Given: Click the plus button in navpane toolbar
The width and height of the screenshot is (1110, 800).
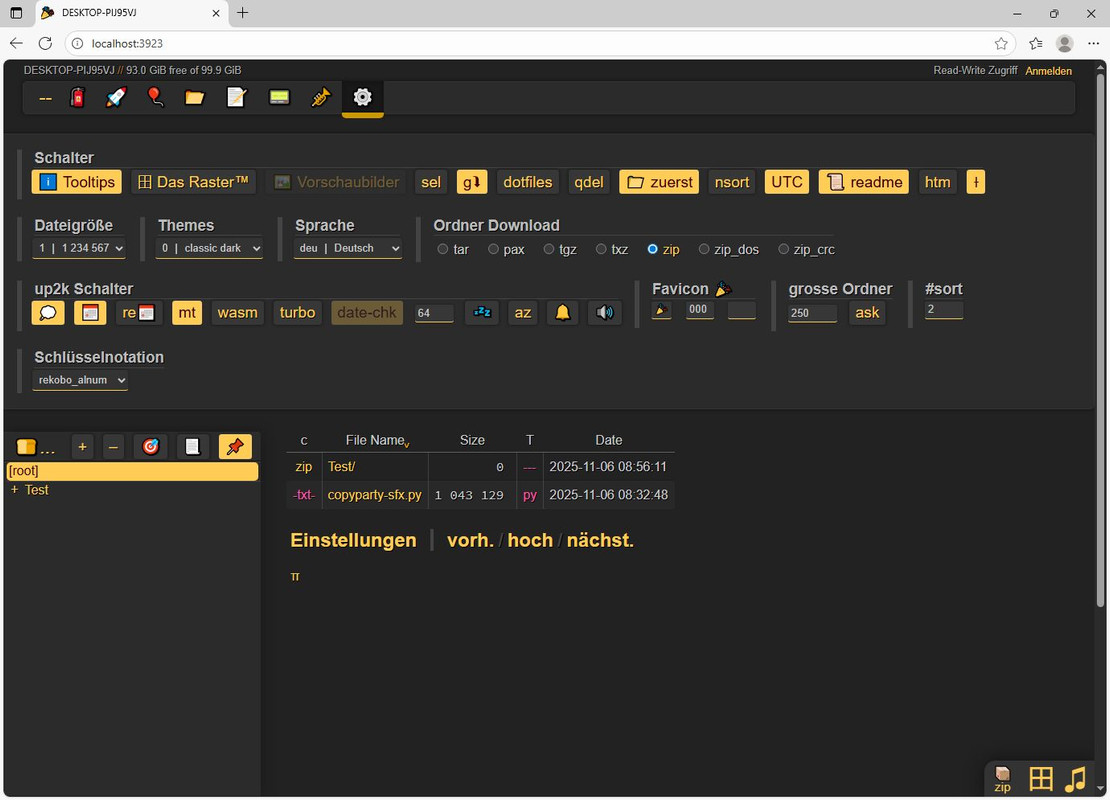Looking at the screenshot, I should 82,447.
